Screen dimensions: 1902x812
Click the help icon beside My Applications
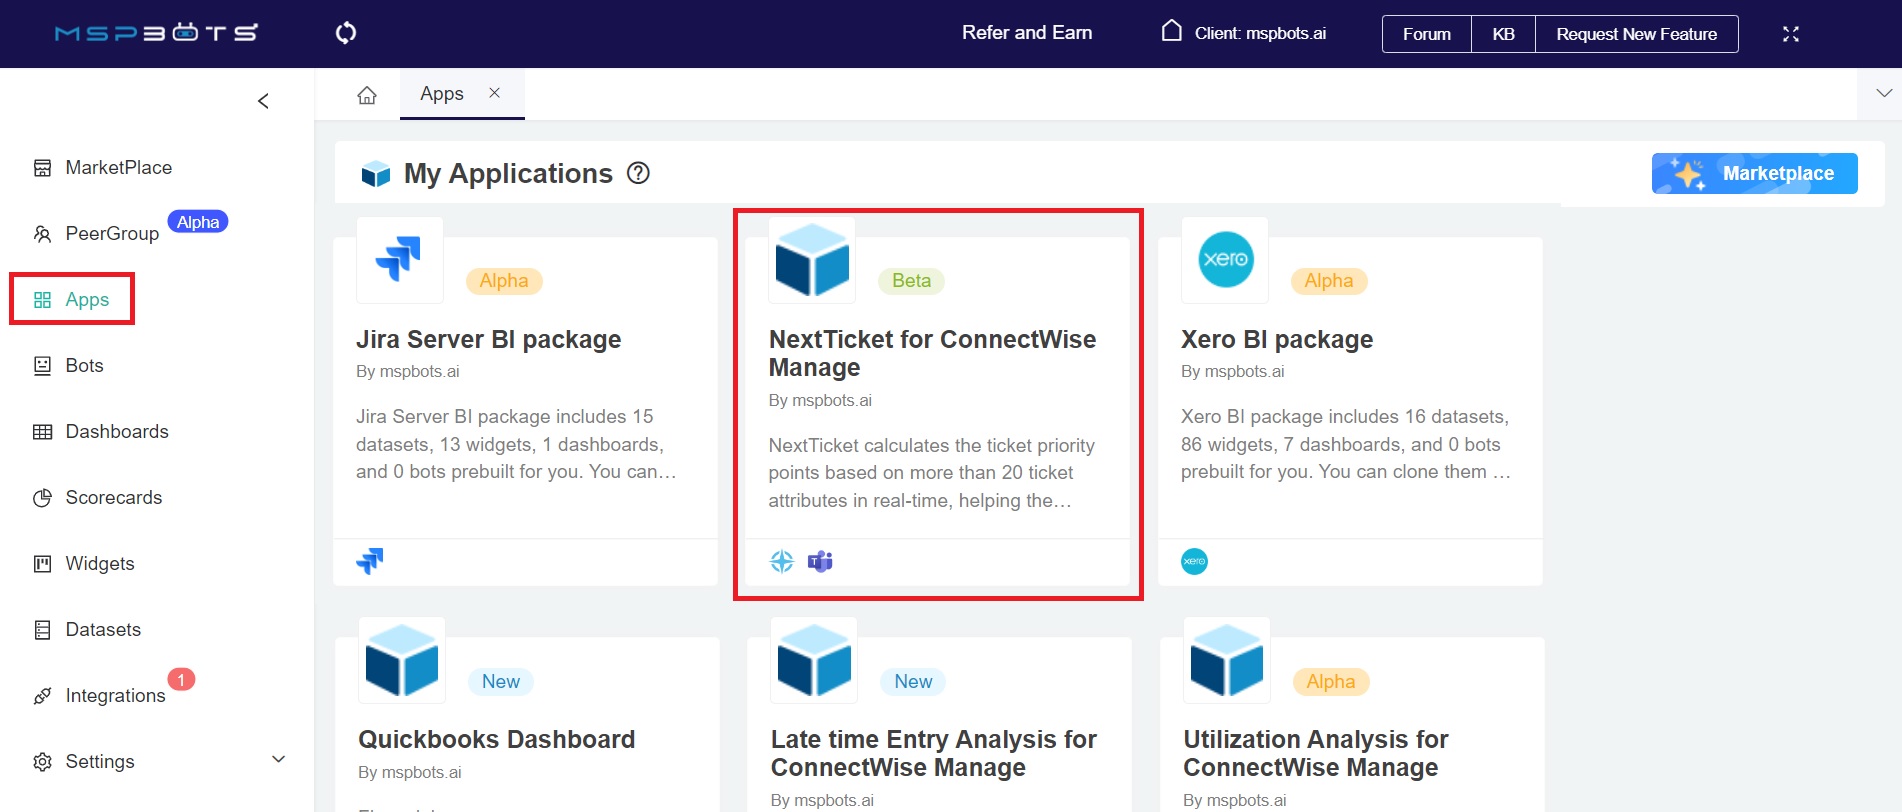[x=638, y=173]
